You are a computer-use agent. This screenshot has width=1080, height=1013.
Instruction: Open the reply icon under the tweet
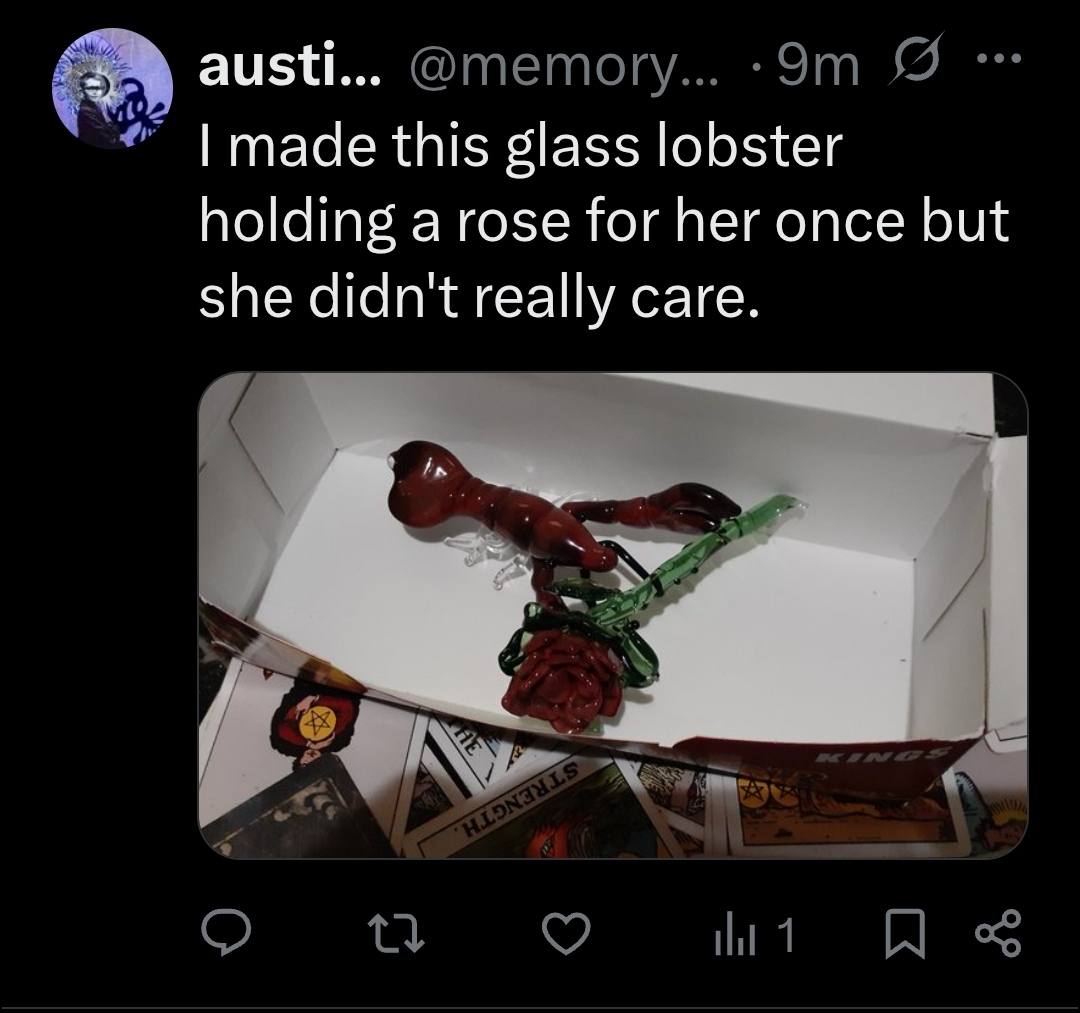point(226,933)
